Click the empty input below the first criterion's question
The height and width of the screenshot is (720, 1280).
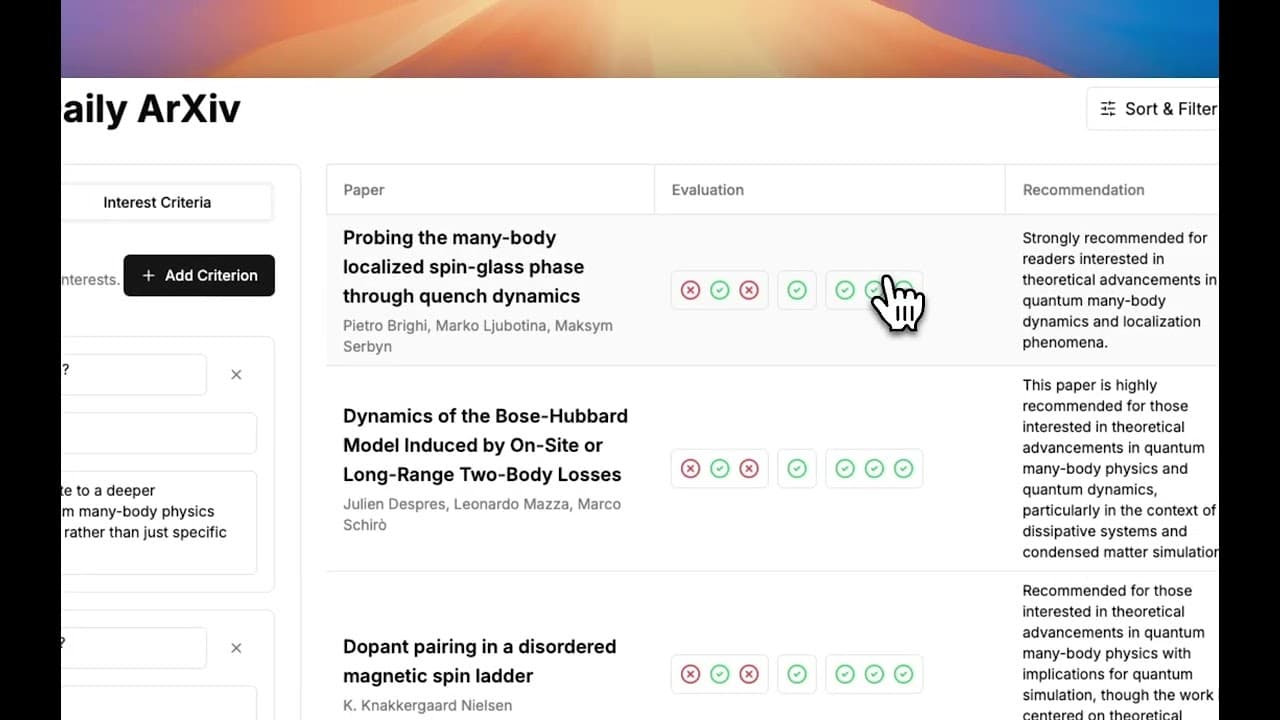159,433
